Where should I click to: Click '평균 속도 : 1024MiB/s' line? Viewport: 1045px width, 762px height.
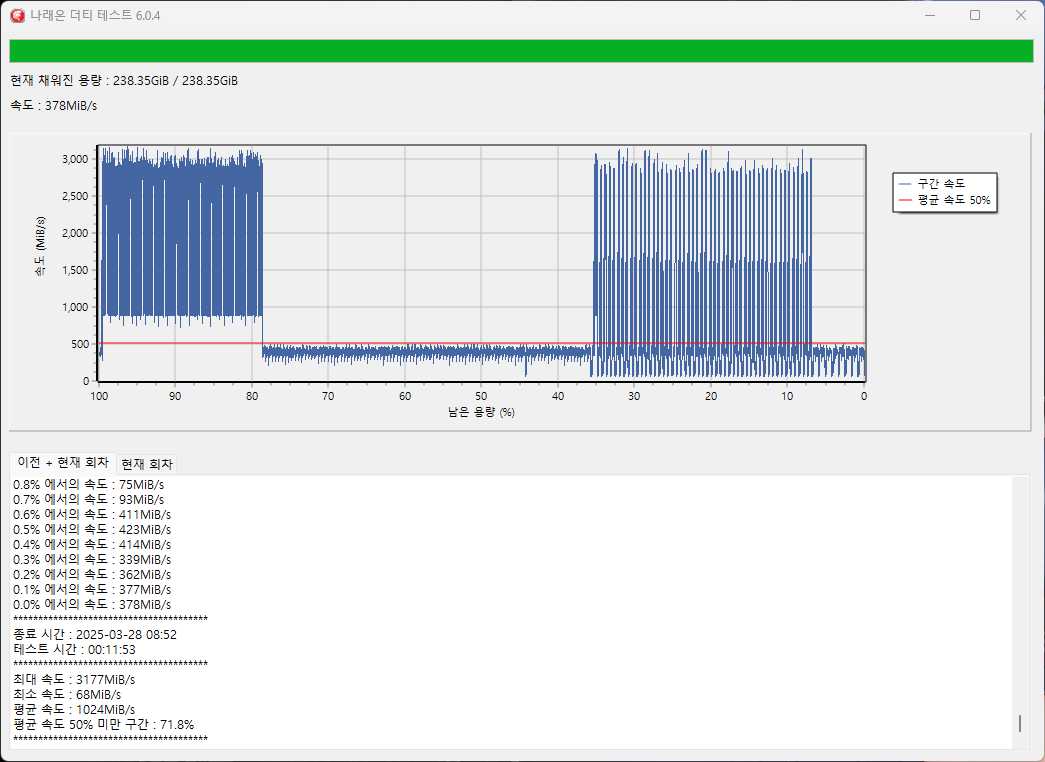click(x=74, y=709)
